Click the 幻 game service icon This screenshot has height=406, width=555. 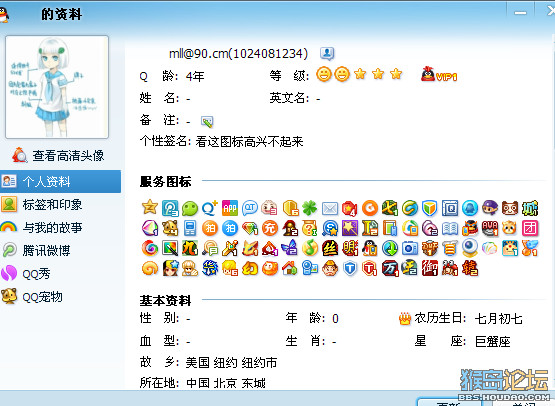coord(250,268)
